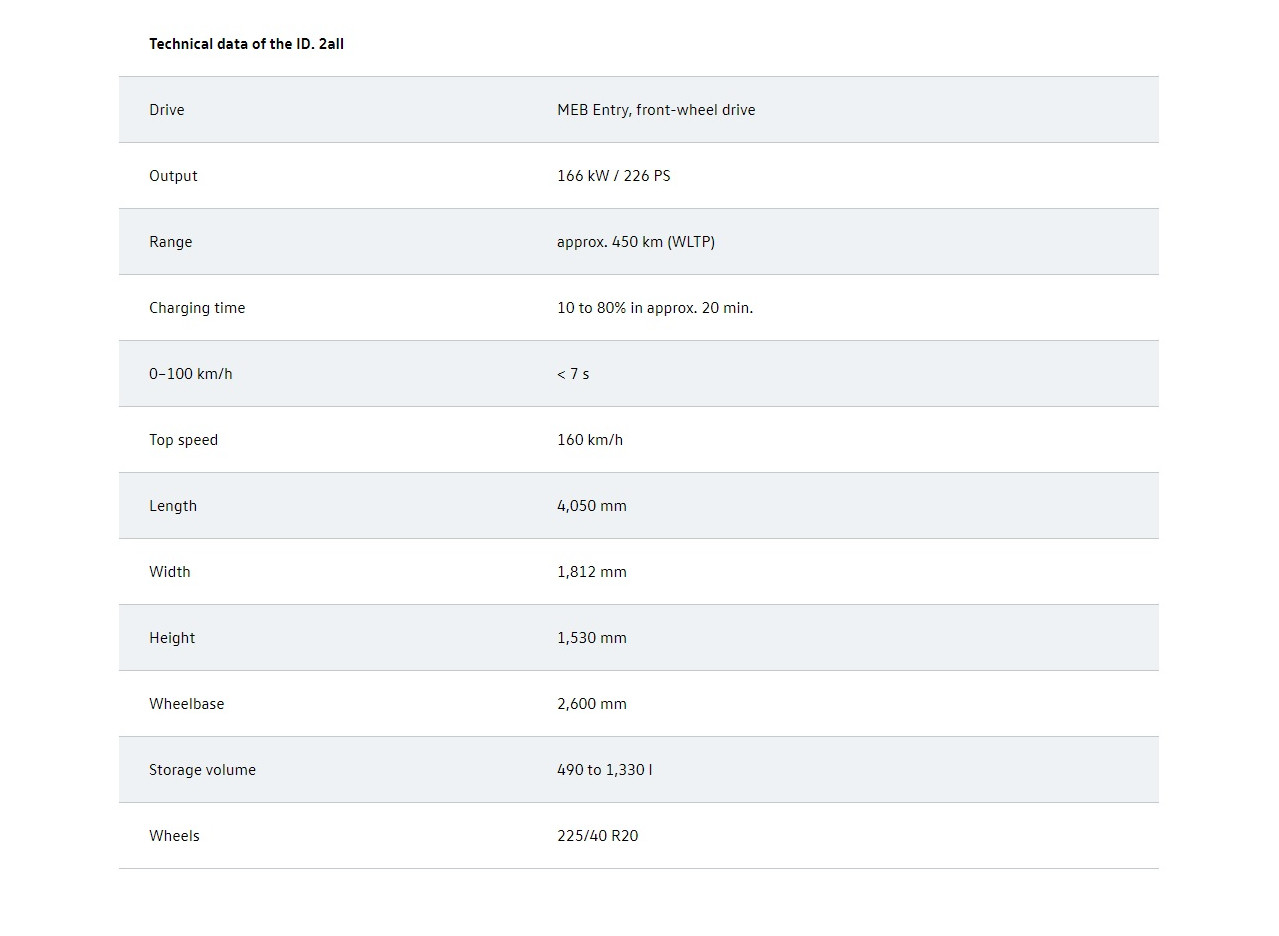This screenshot has height=936, width=1279.
Task: Select the '1,812 mm' width value
Action: tap(592, 572)
